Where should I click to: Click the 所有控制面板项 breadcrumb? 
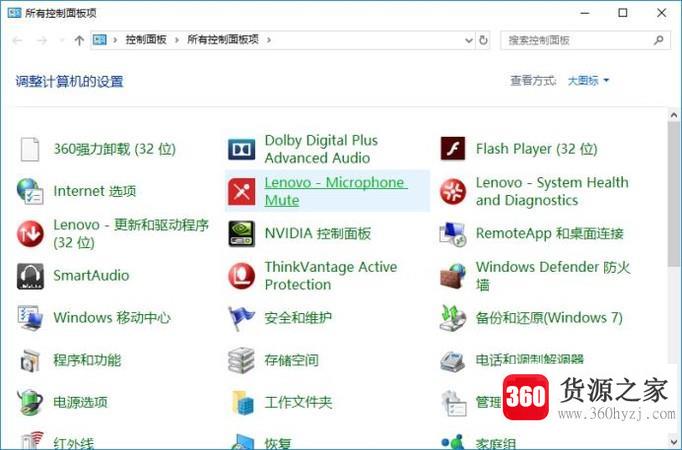(x=223, y=40)
